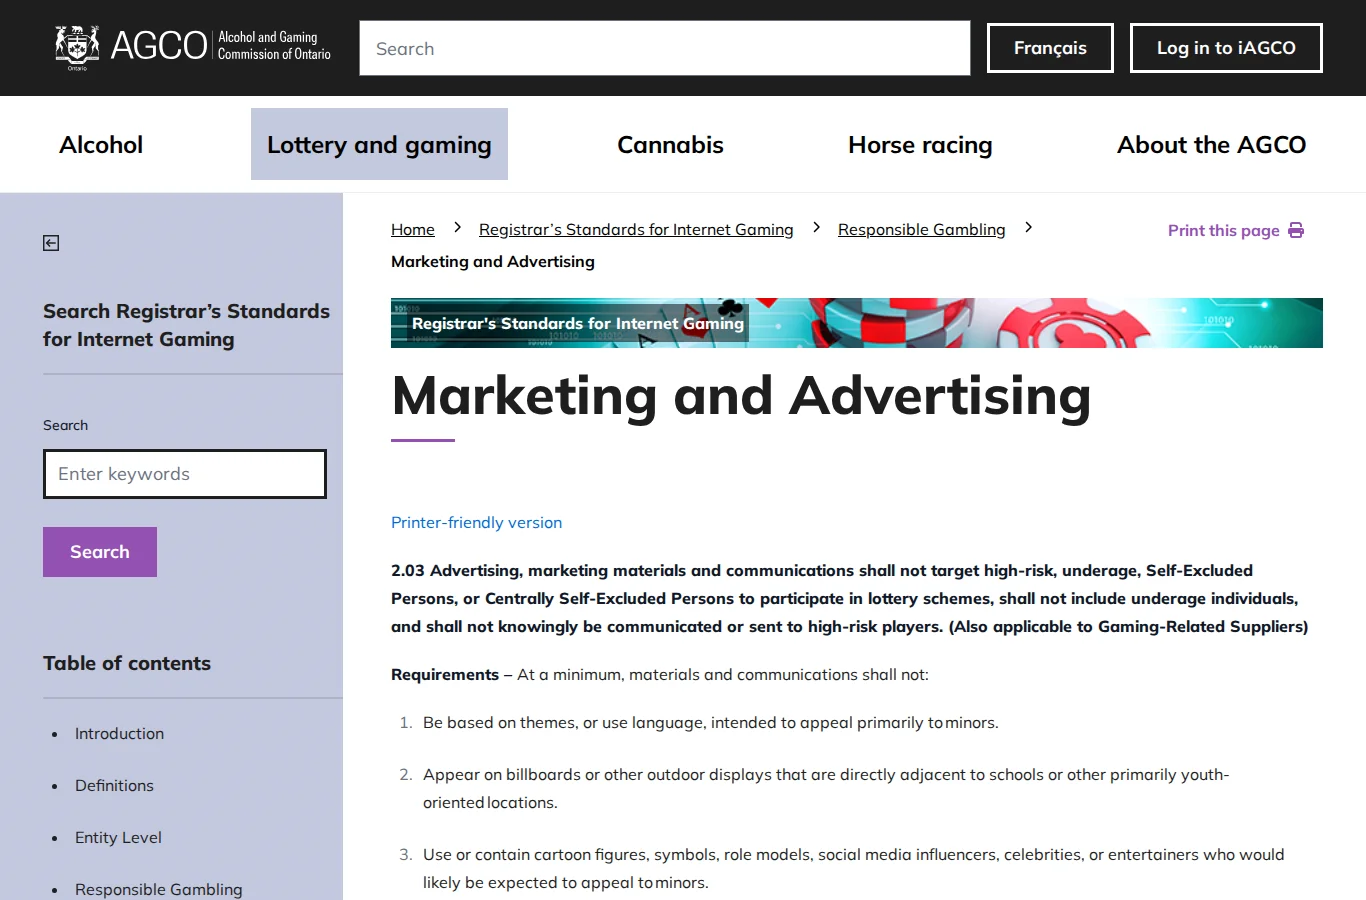Click the Marketing and Advertising breadcrumb text
Screen dimensions: 1366x900
(x=493, y=261)
